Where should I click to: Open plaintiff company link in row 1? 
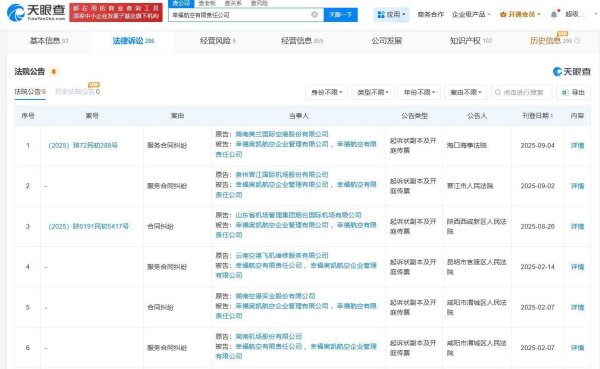282,134
